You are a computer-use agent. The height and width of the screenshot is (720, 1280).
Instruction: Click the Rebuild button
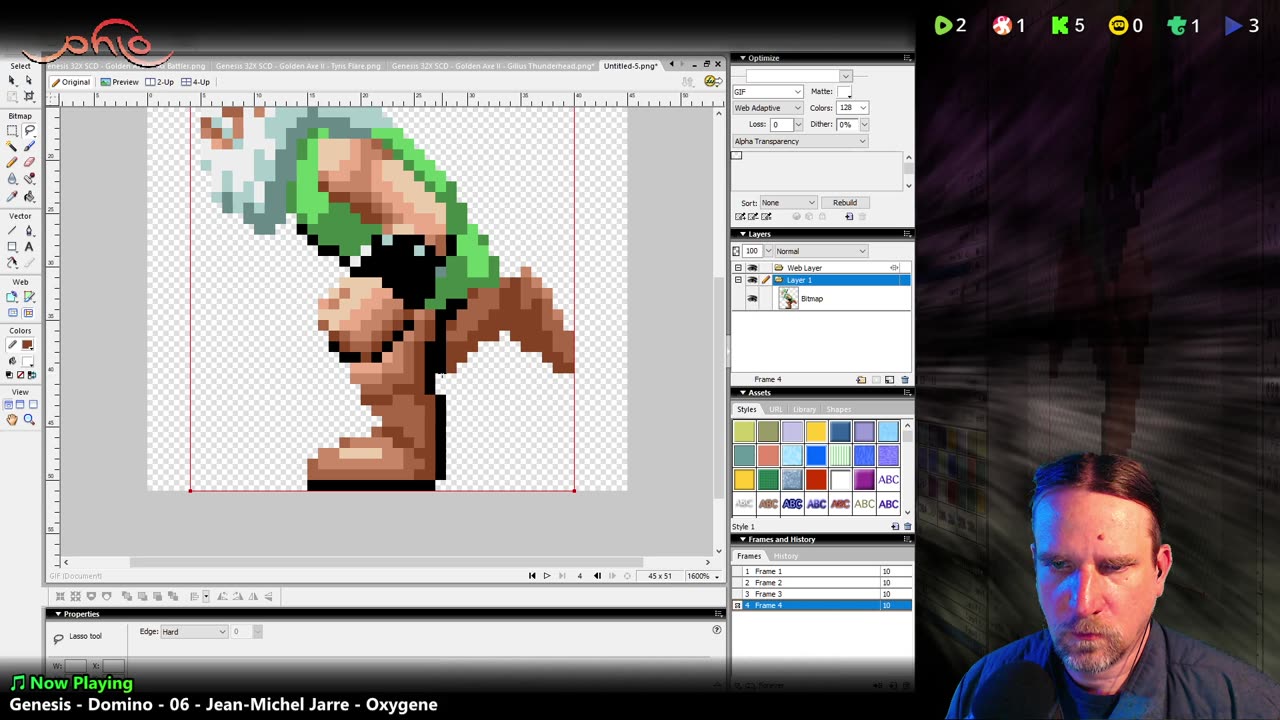[x=845, y=203]
